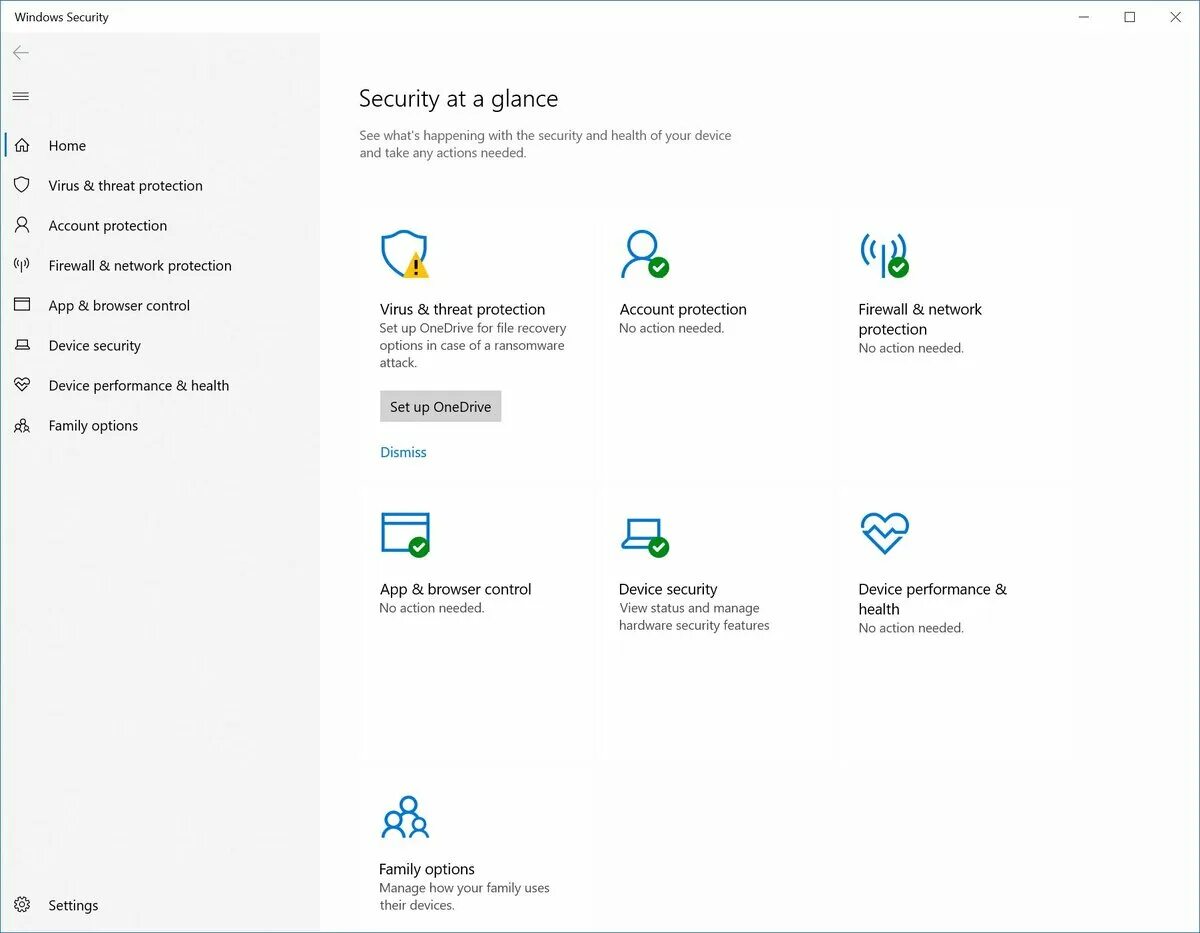Click the Virus & threat protection shield tile icon
The height and width of the screenshot is (933, 1200).
coord(404,254)
